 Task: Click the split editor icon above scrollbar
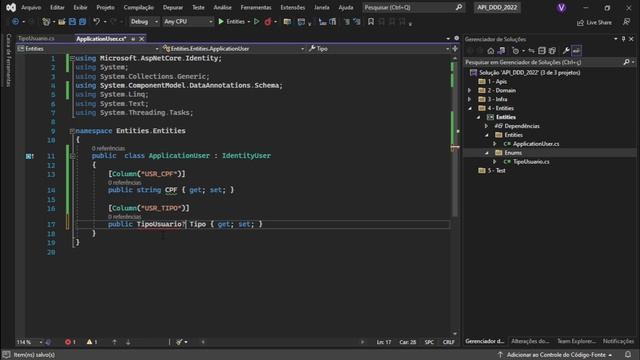coord(455,49)
